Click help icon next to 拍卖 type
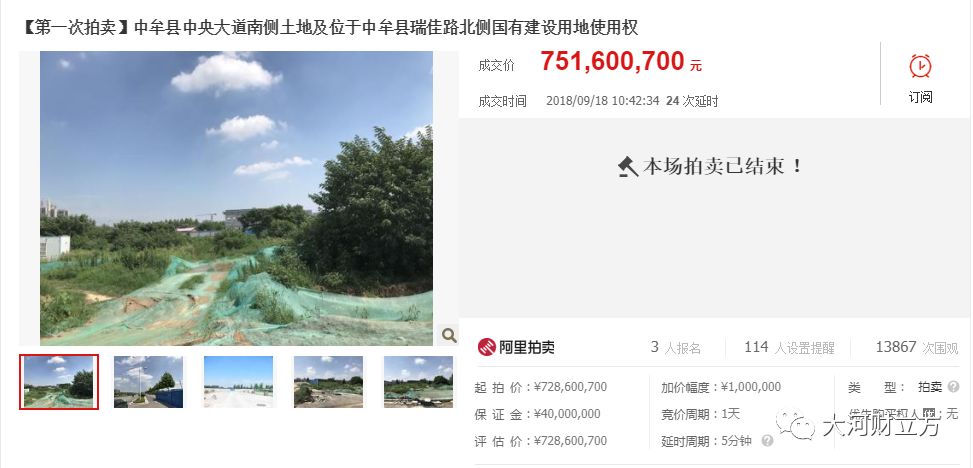Screen dimensions: 973x468 (x=953, y=387)
